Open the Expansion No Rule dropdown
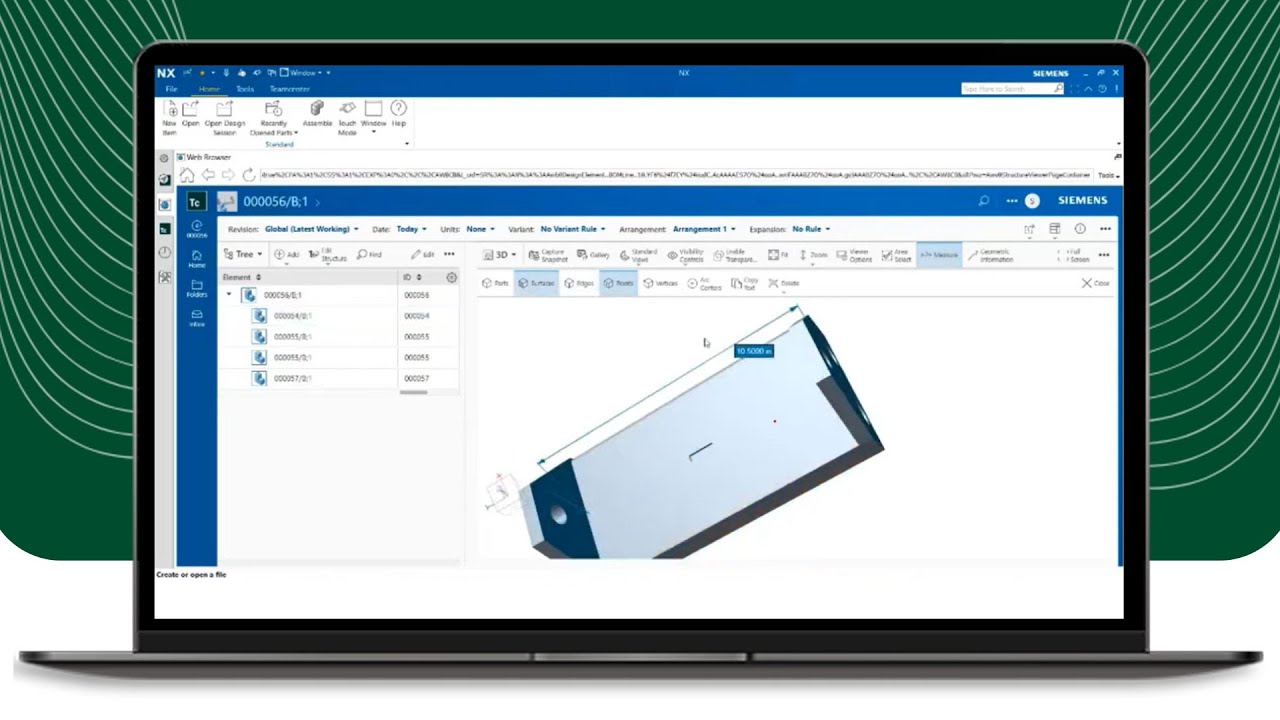This screenshot has height=720, width=1280. [x=811, y=229]
